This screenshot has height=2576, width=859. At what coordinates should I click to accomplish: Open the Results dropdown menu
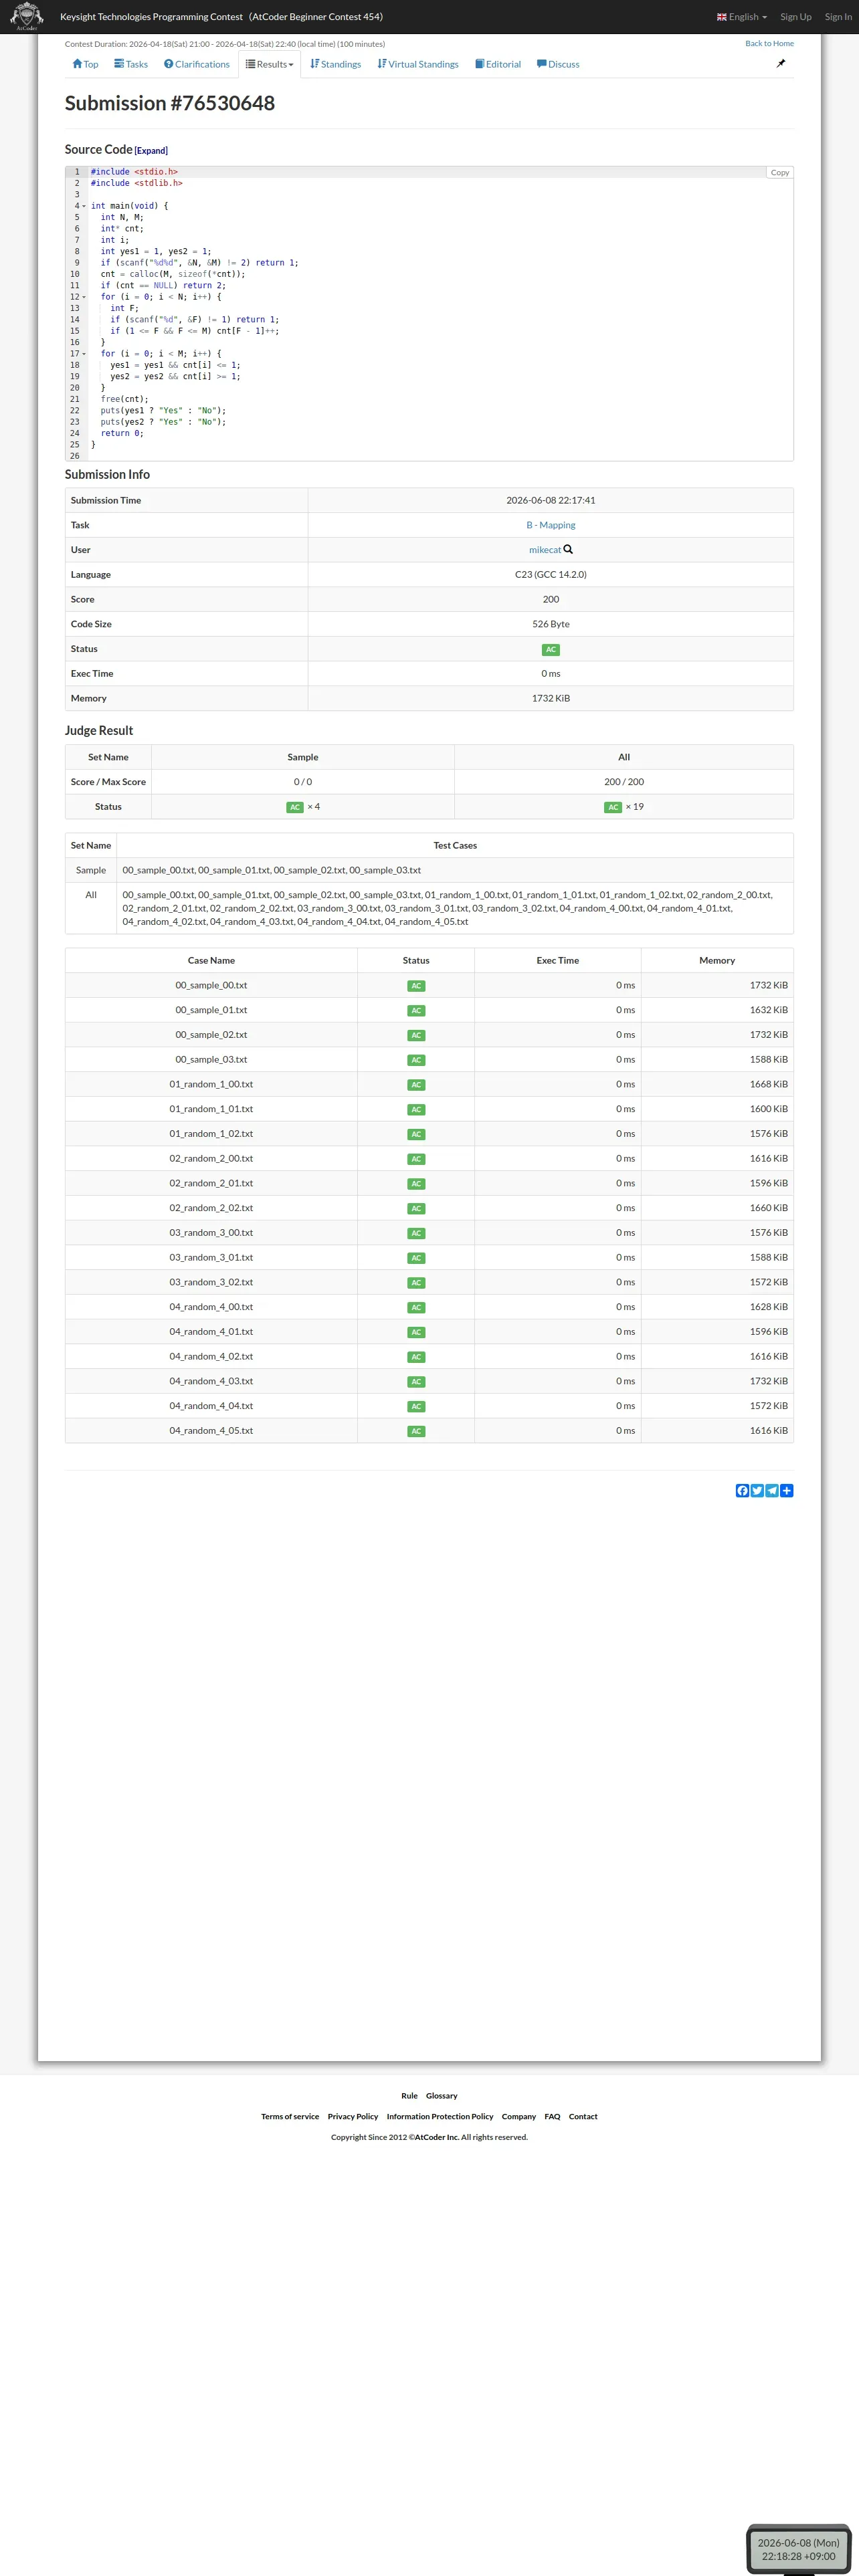pyautogui.click(x=270, y=64)
